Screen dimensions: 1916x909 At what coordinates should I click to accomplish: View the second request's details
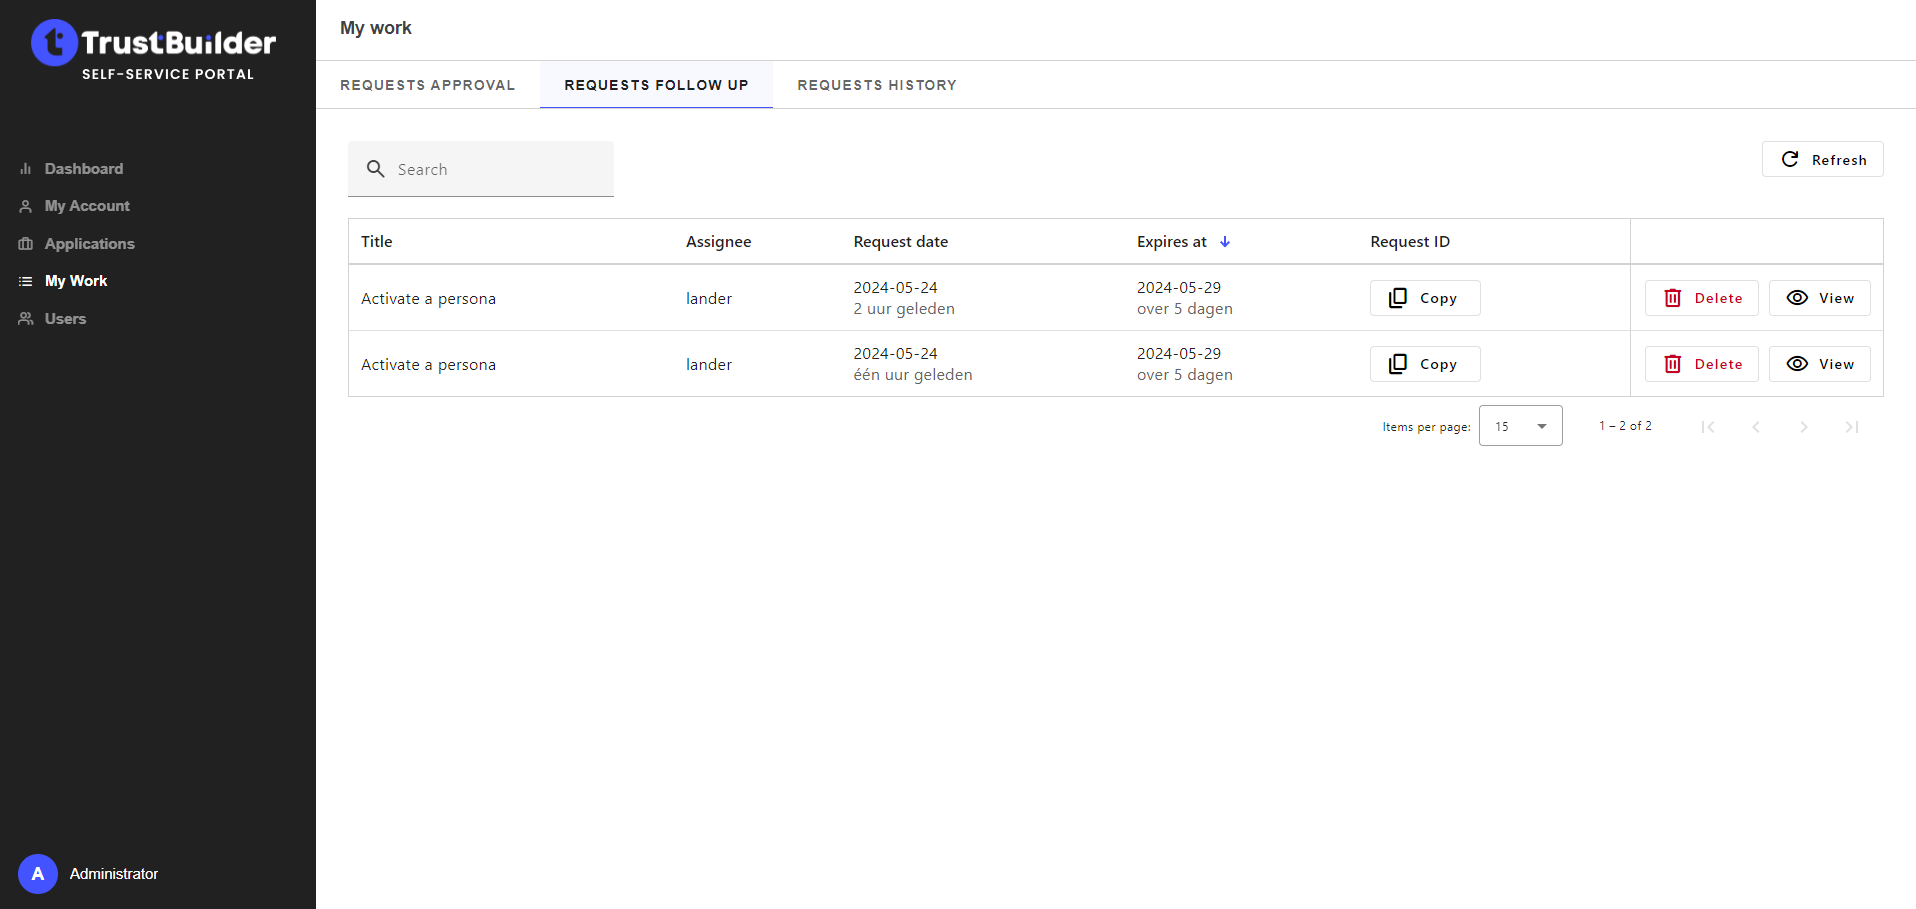click(x=1819, y=364)
